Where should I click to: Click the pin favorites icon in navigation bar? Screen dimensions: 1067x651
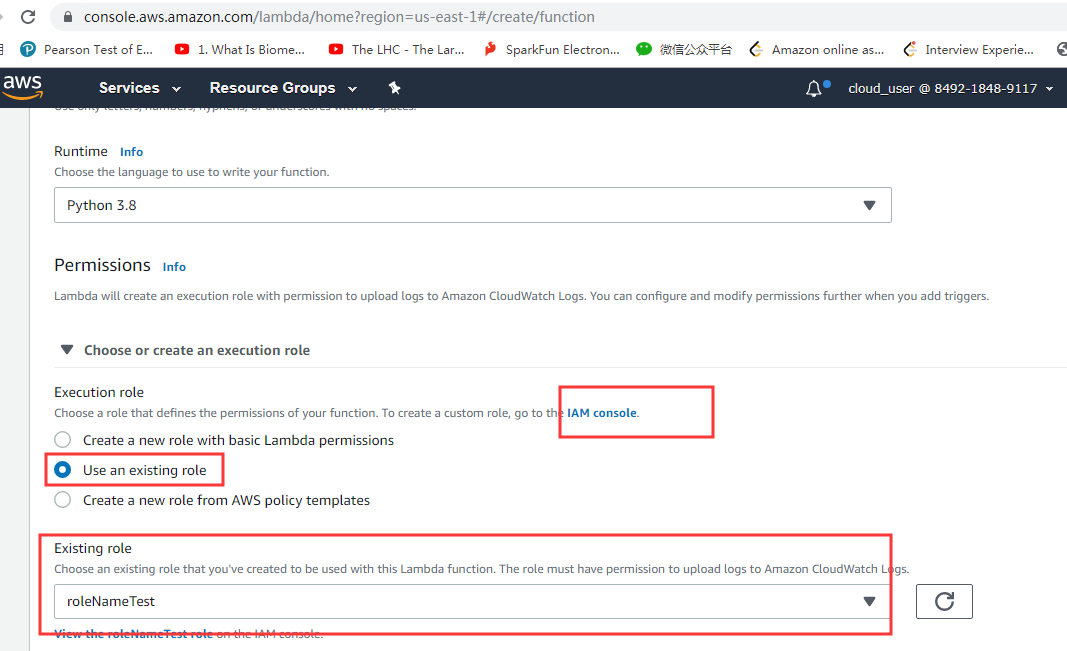tap(395, 88)
